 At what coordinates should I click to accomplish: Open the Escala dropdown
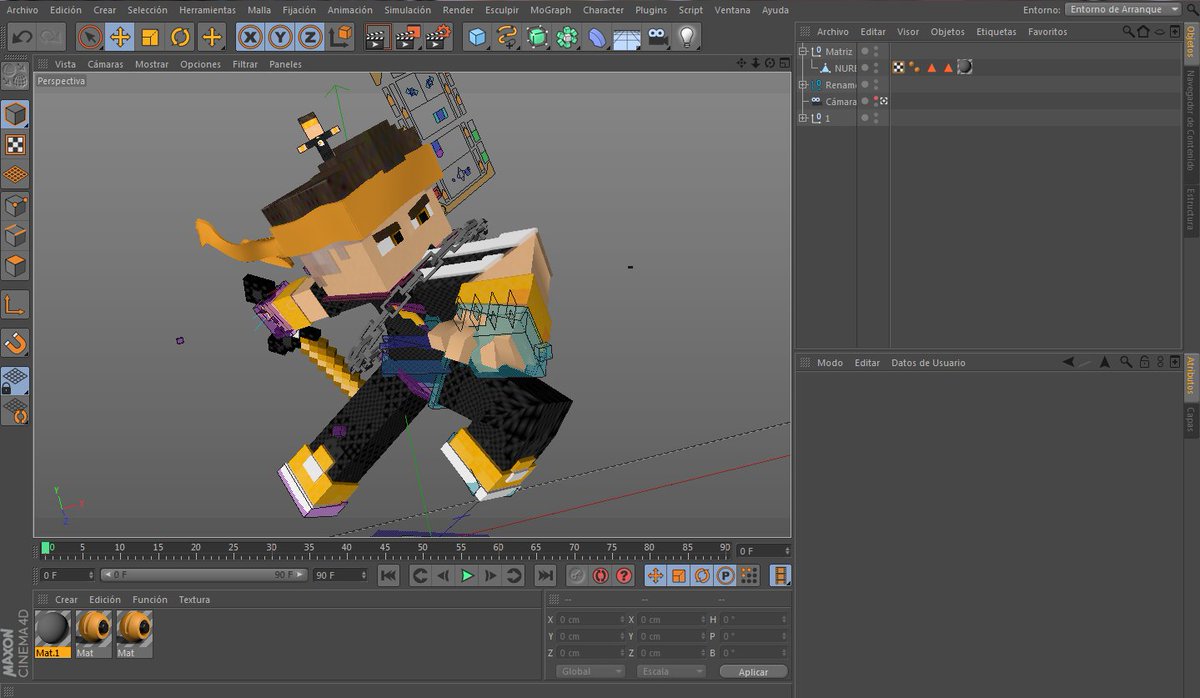[x=671, y=671]
